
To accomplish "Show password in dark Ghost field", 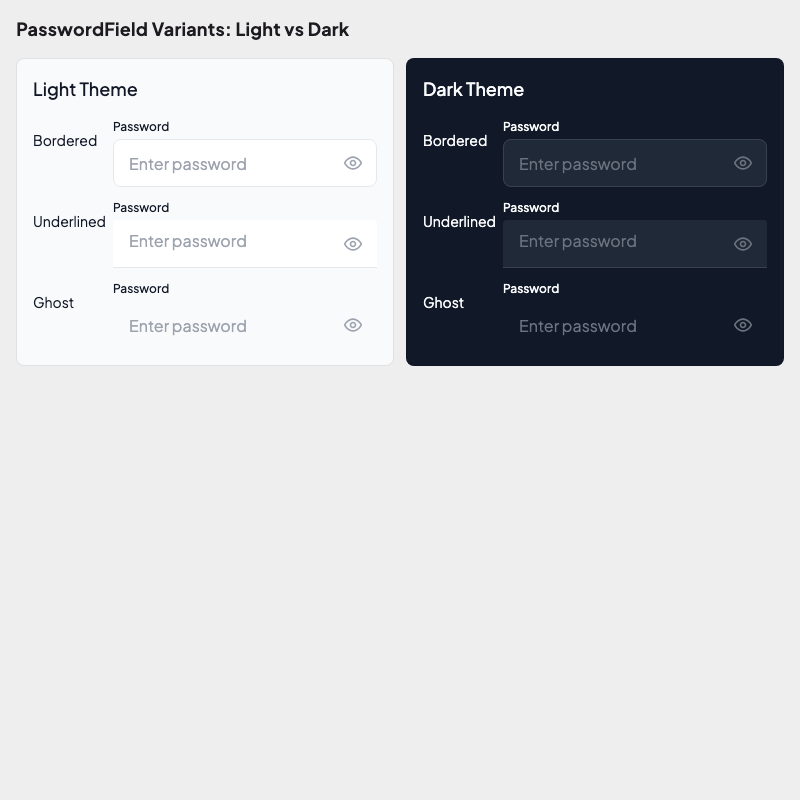I will (743, 325).
